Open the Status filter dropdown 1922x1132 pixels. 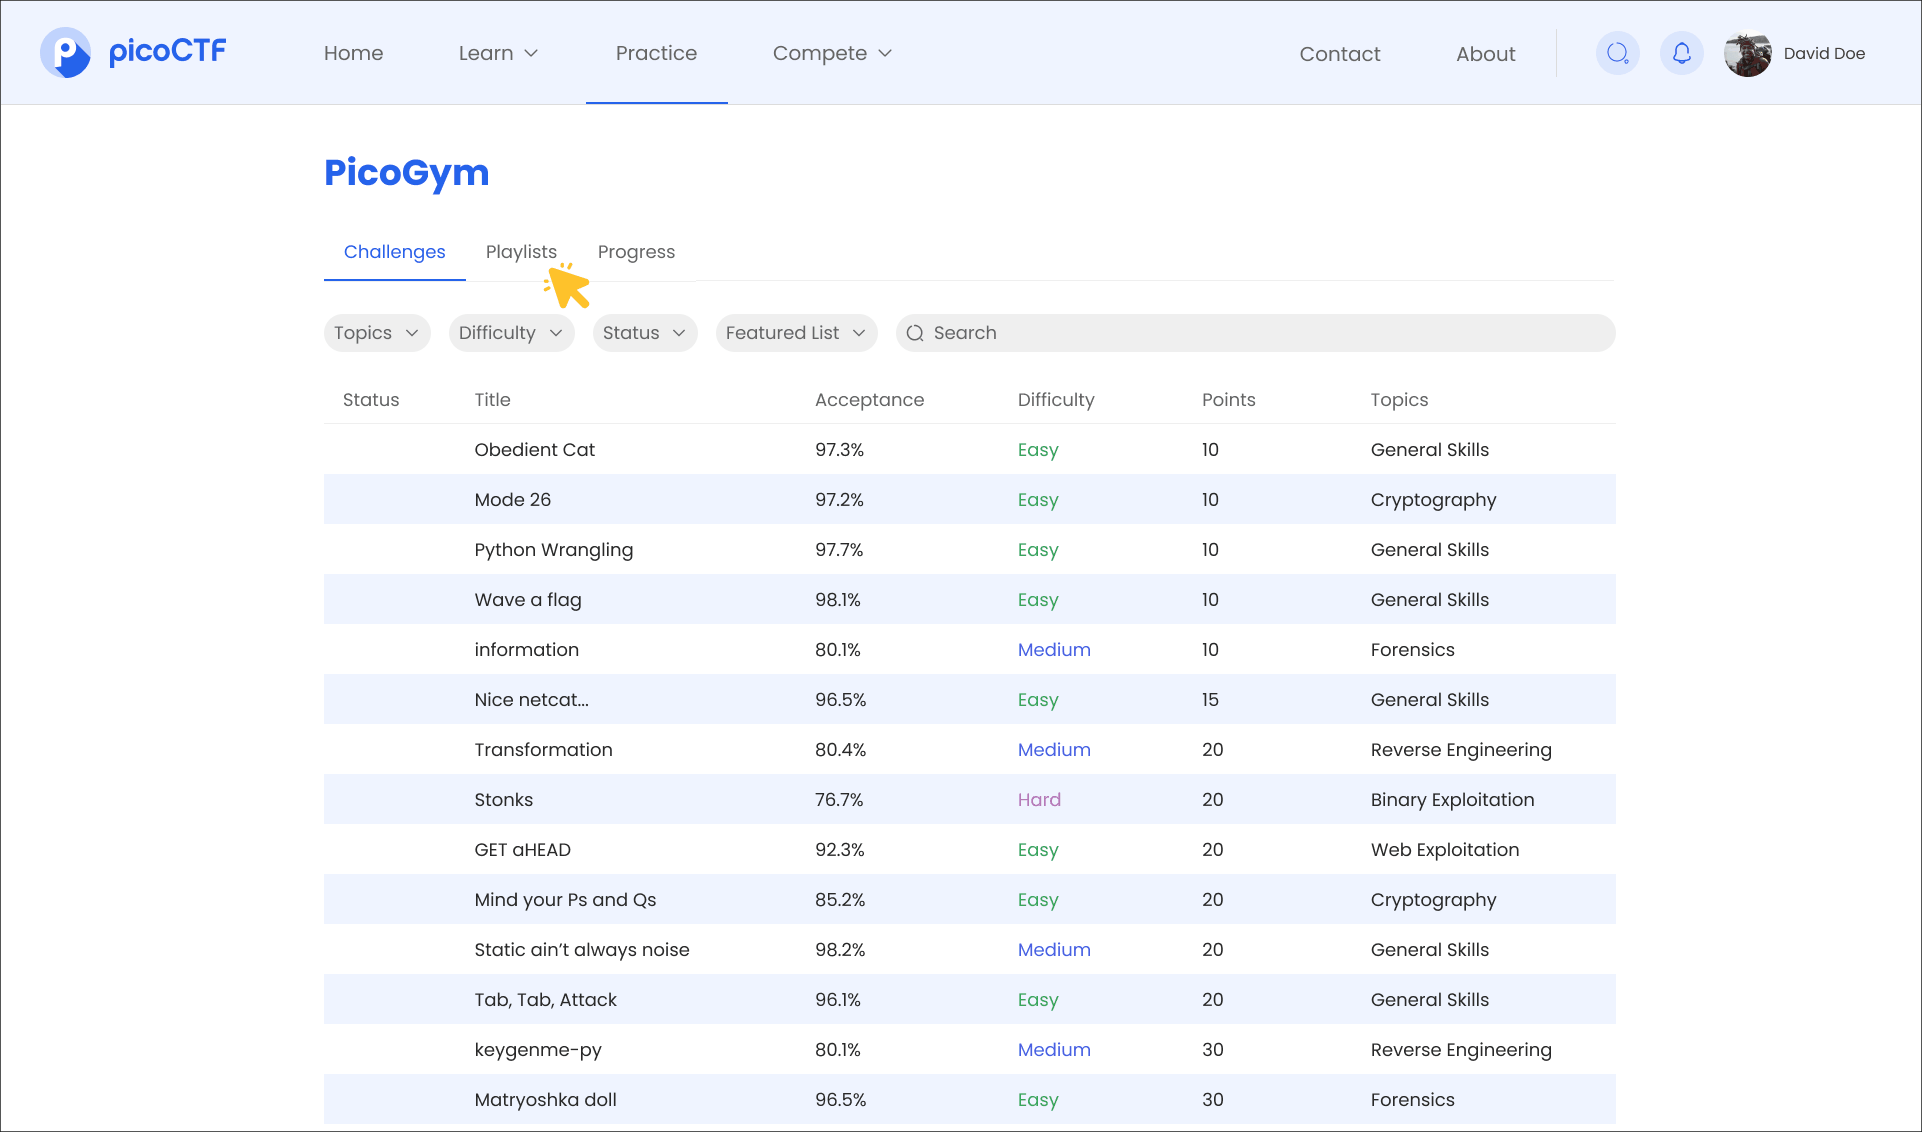[645, 333]
